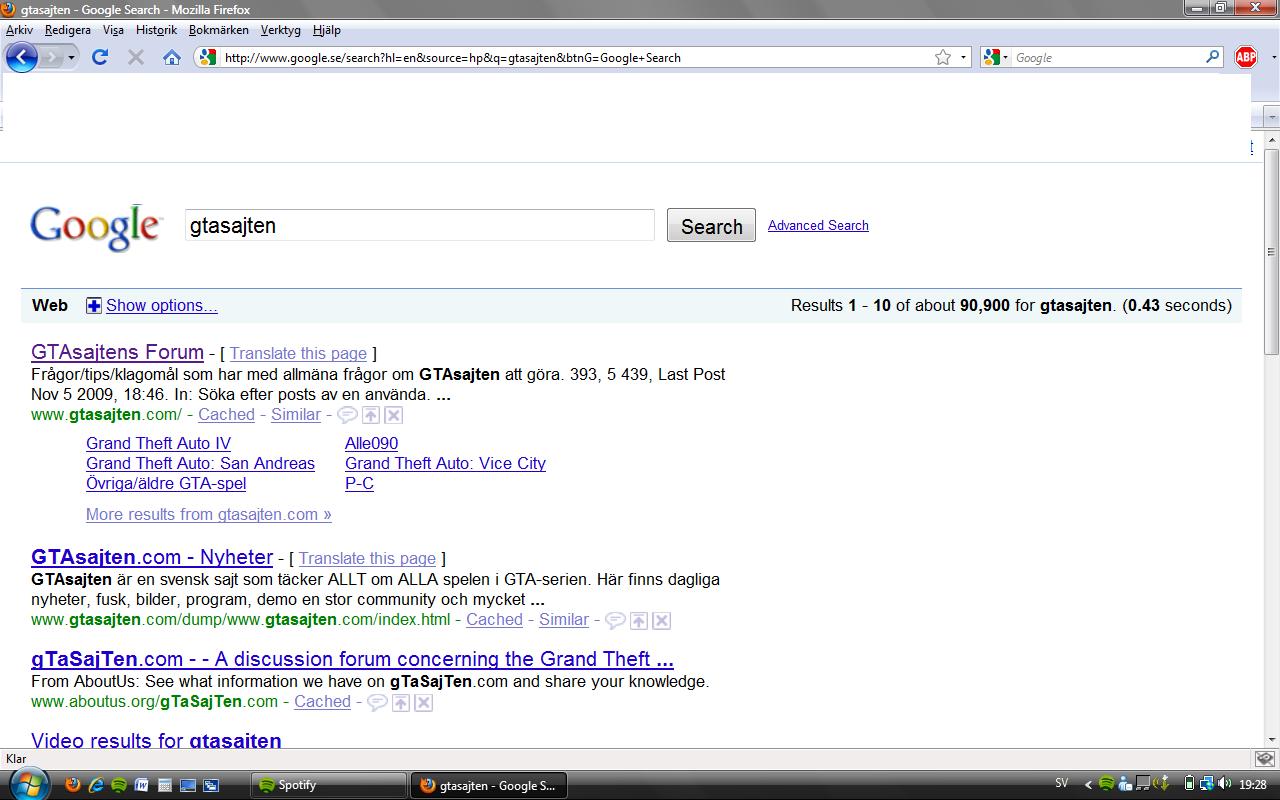Click the Google Search button
This screenshot has width=1280, height=800.
click(x=711, y=226)
